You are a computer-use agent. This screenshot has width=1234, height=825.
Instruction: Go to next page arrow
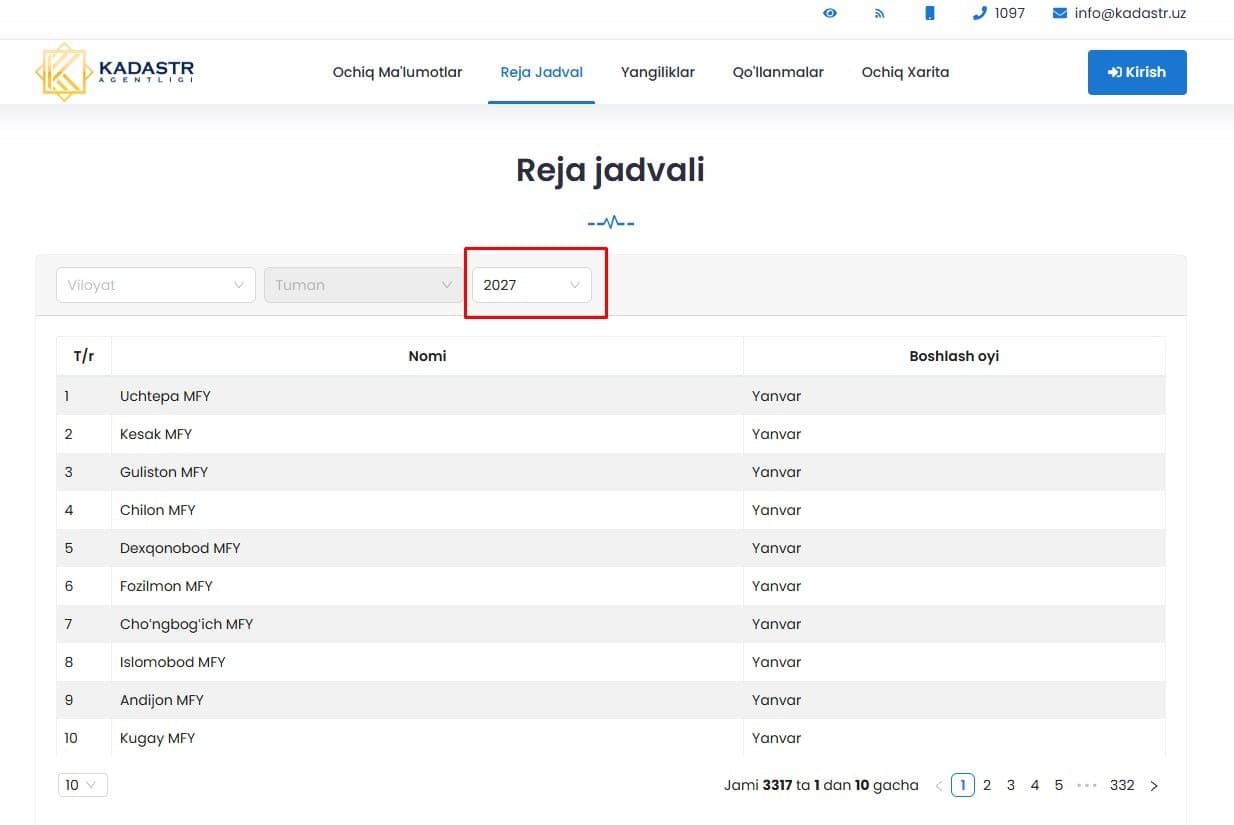(1154, 786)
